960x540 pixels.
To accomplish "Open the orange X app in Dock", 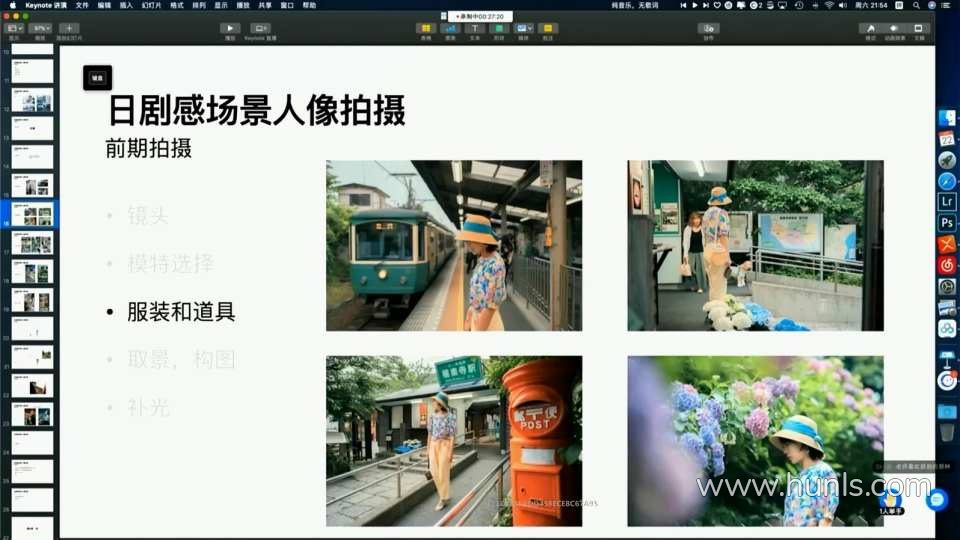I will tap(947, 244).
